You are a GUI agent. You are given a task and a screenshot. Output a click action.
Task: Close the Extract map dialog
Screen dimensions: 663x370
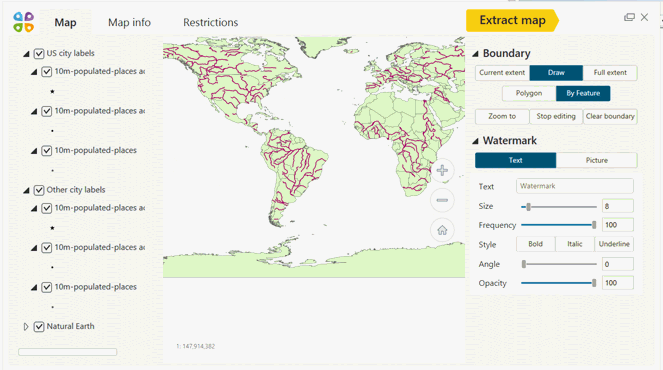[x=644, y=17]
